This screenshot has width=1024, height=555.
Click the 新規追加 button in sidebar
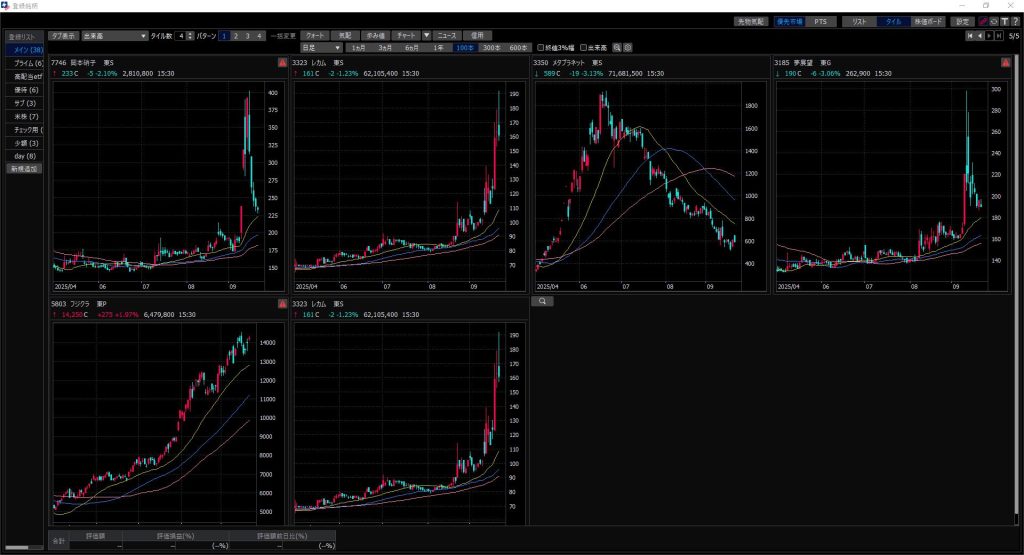pos(25,169)
